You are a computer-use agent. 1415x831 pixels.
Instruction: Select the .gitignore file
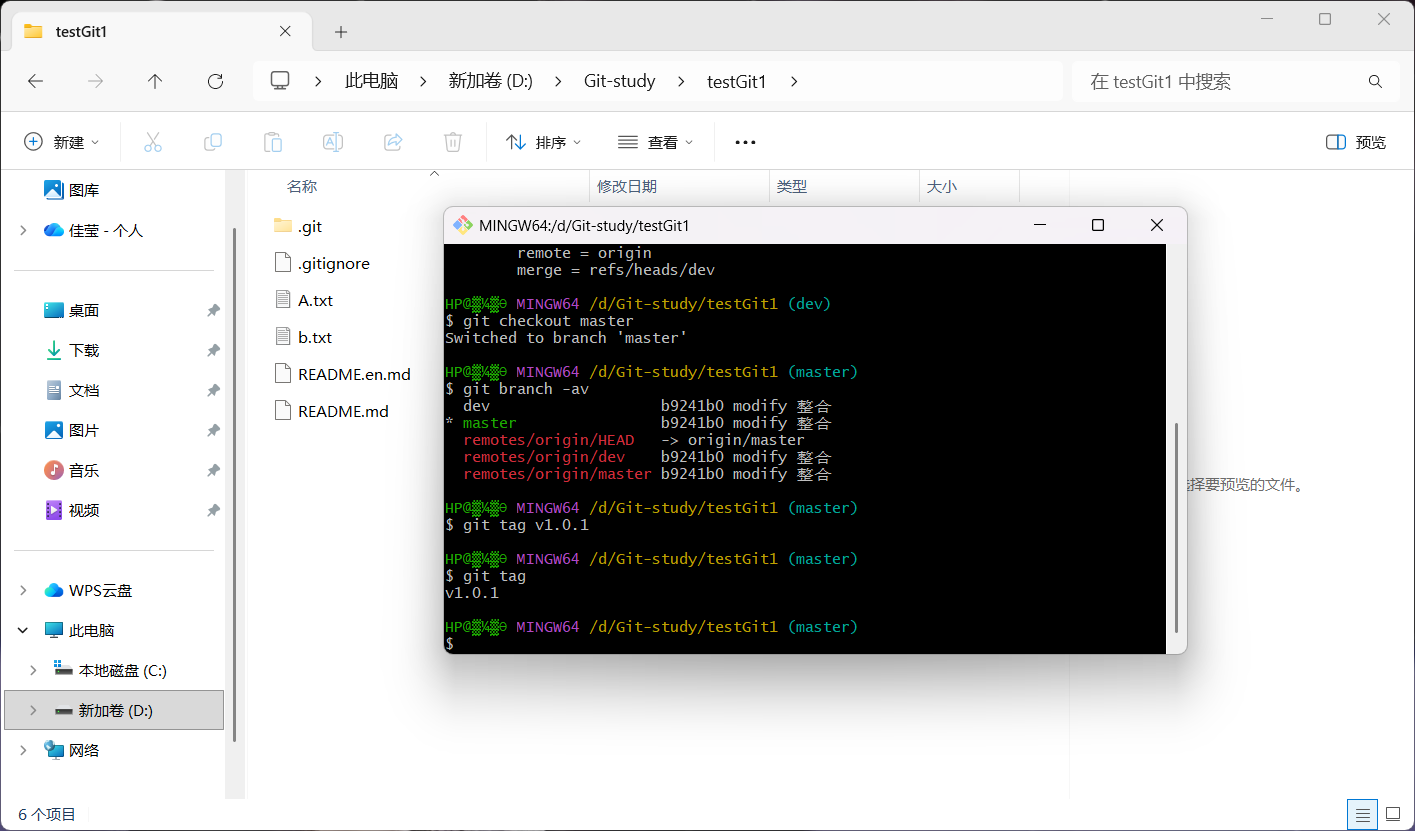(334, 264)
